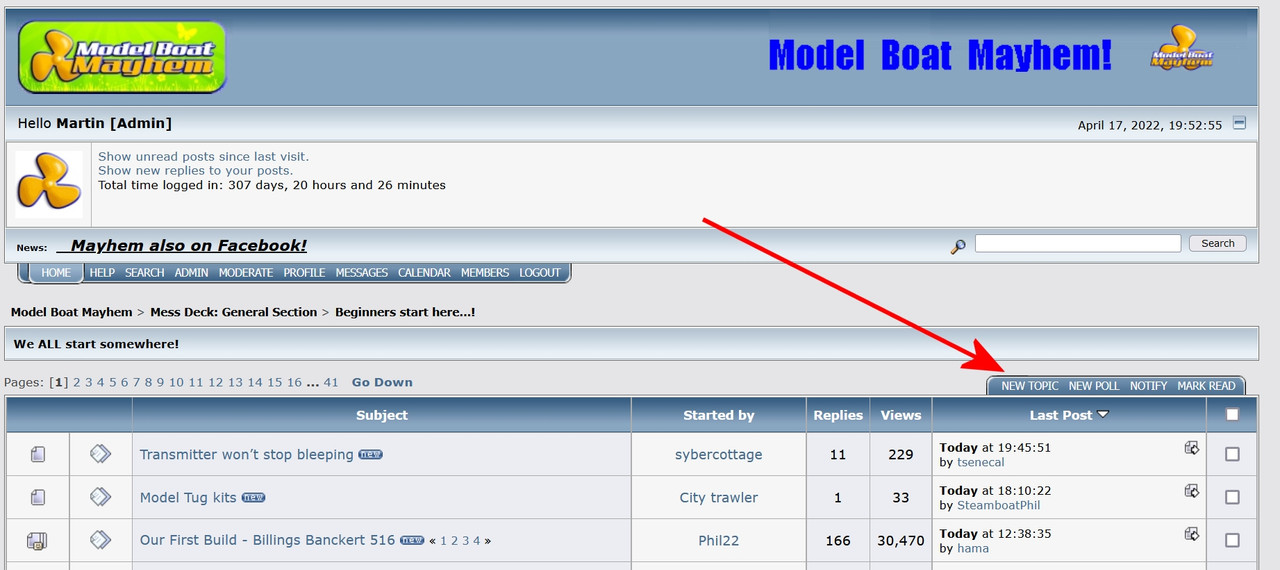This screenshot has width=1280, height=570.
Task: Go to page 16 of the board
Action: coord(294,382)
